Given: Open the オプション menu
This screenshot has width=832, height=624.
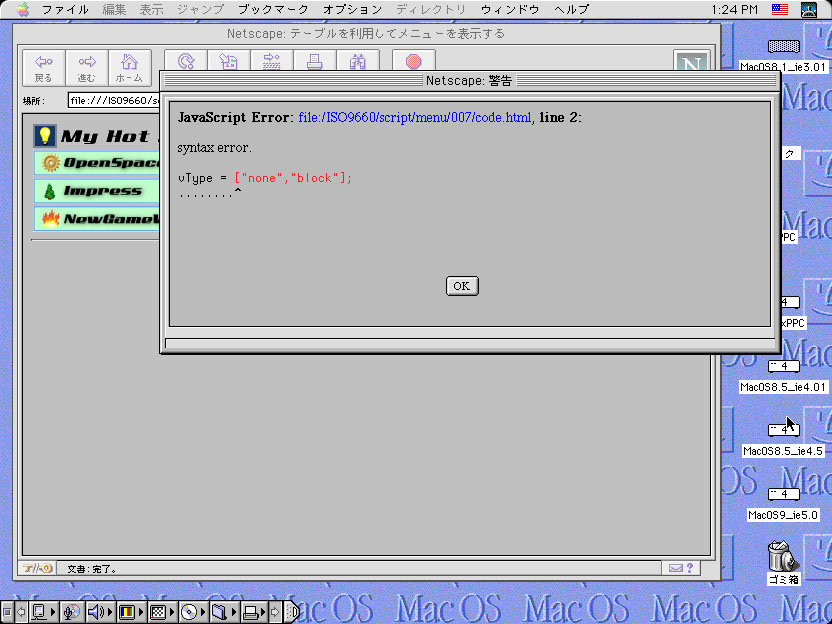Looking at the screenshot, I should click(x=352, y=10).
